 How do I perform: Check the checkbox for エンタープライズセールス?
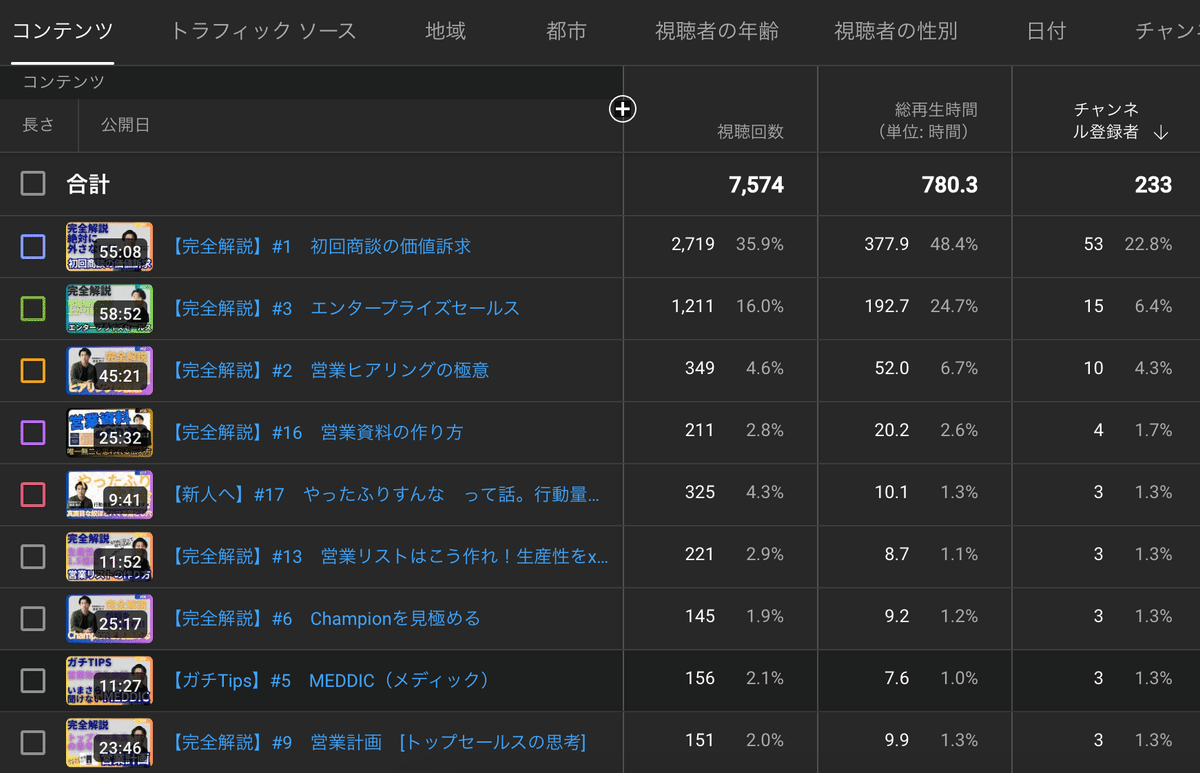coord(33,308)
